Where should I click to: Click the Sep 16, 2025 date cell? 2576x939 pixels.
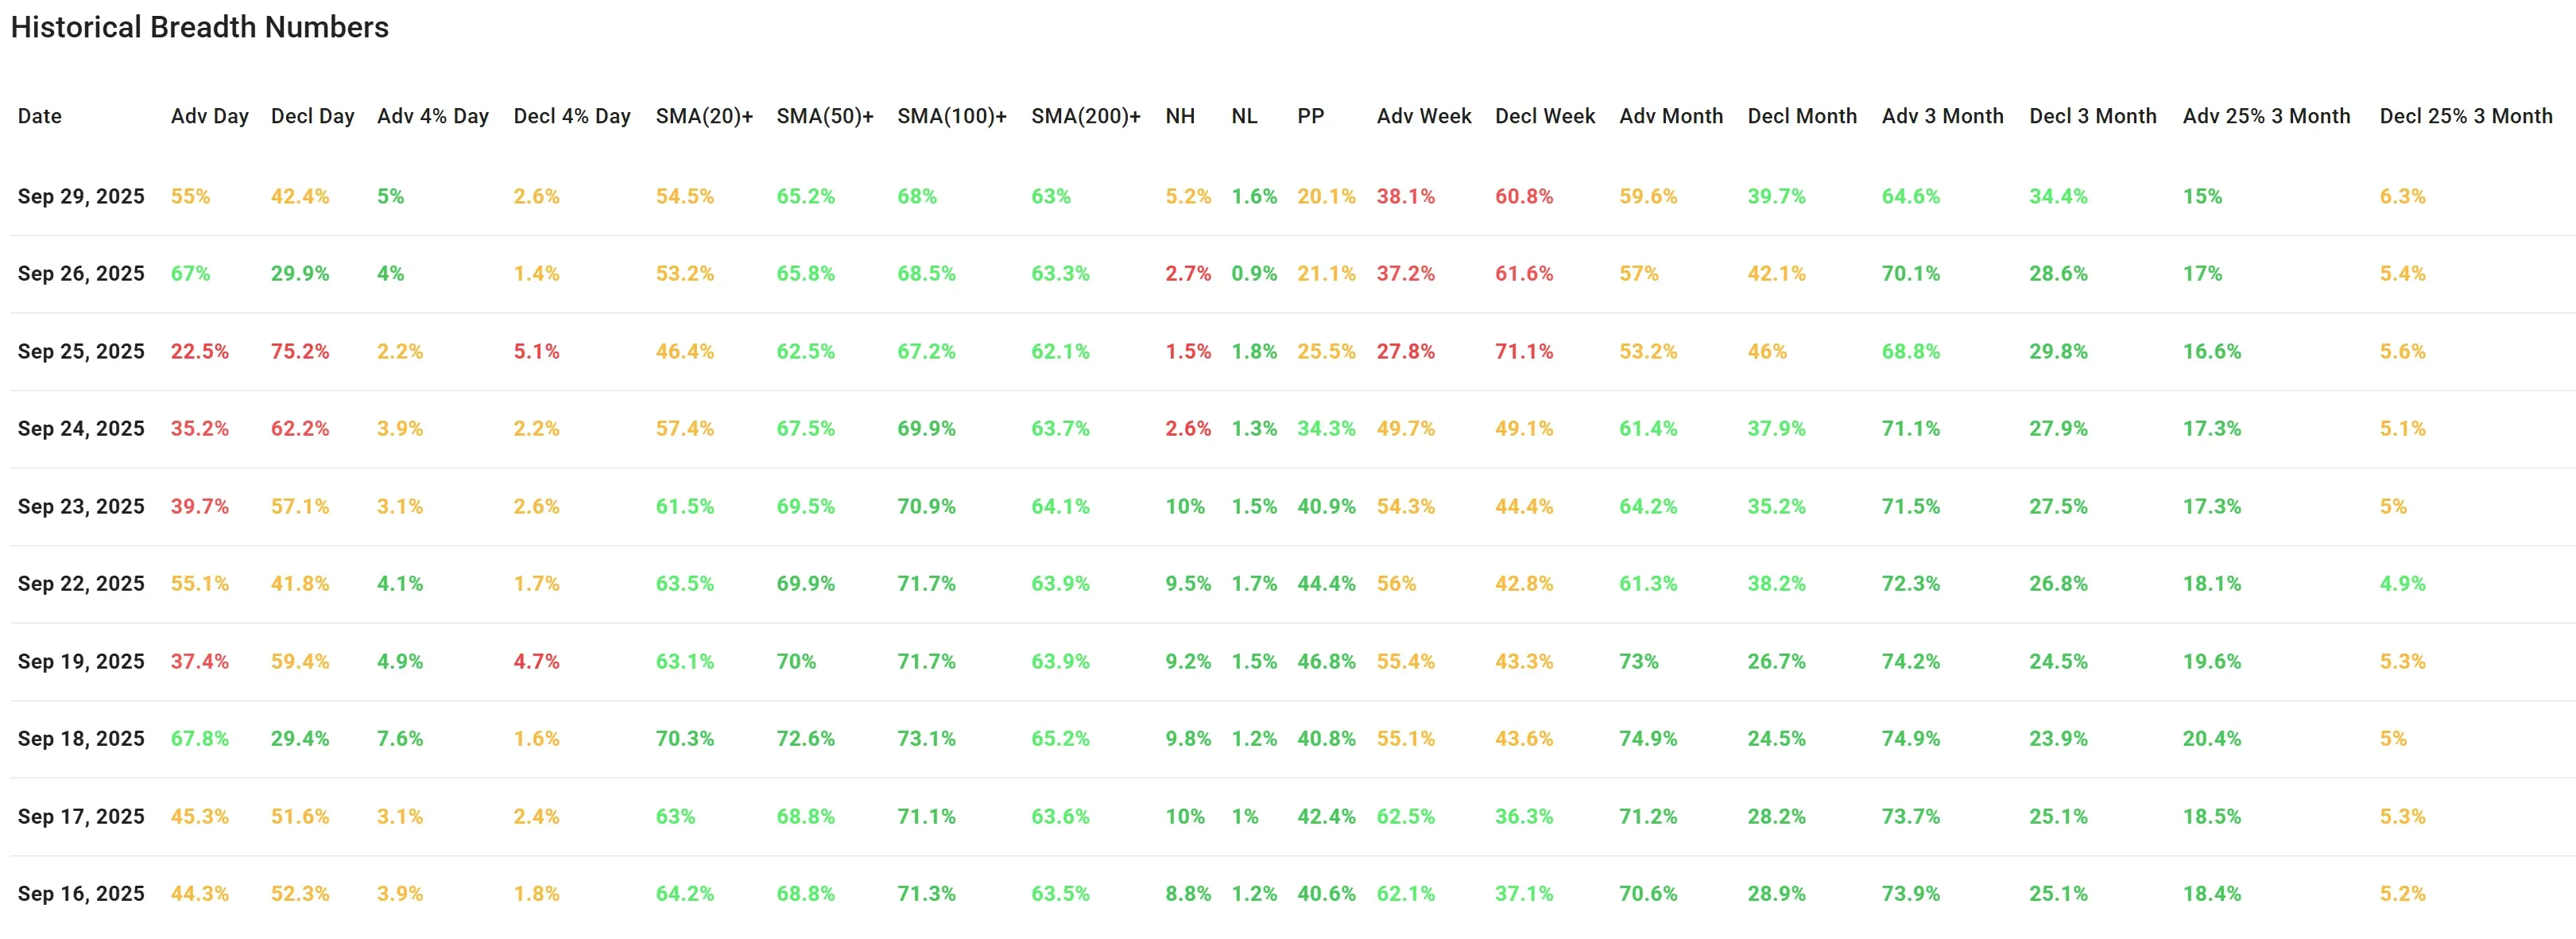coord(81,893)
